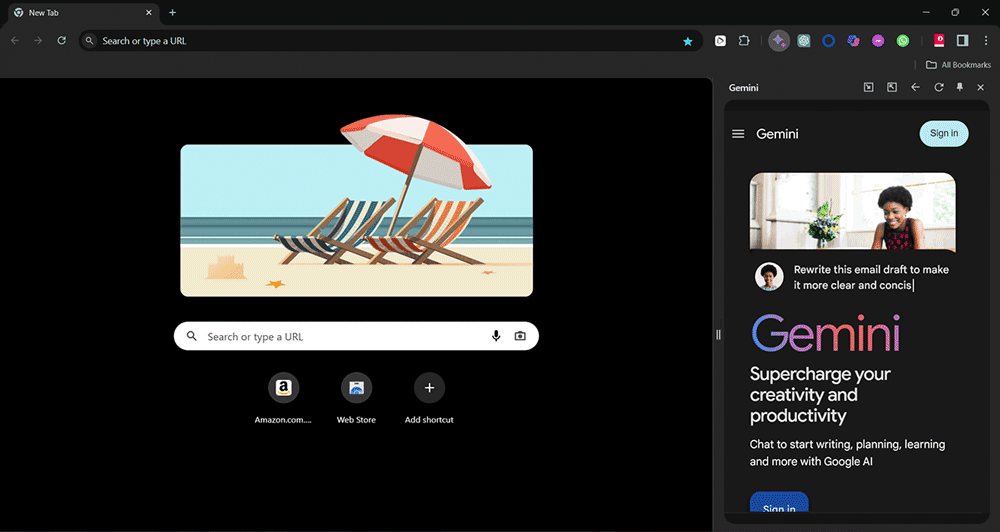This screenshot has height=532, width=1000.
Task: Open Chrome's three-dot menu
Action: click(984, 41)
